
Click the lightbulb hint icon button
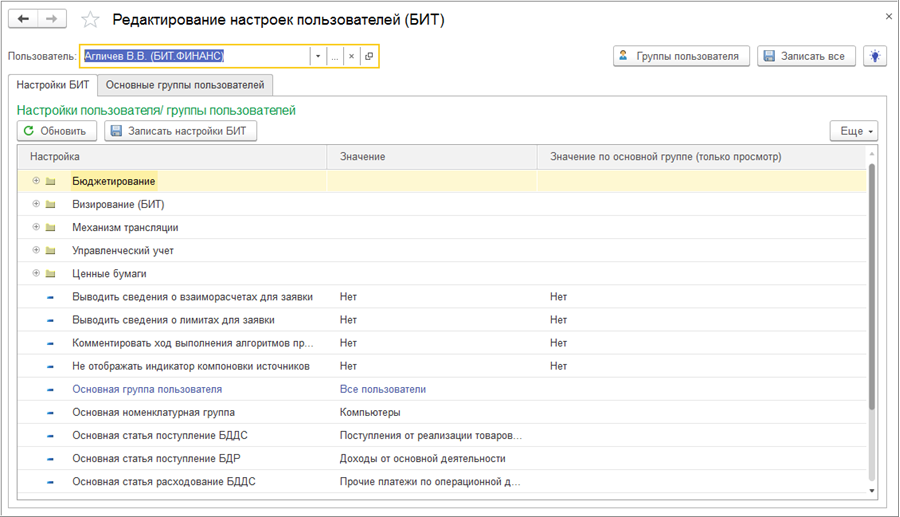coord(876,56)
